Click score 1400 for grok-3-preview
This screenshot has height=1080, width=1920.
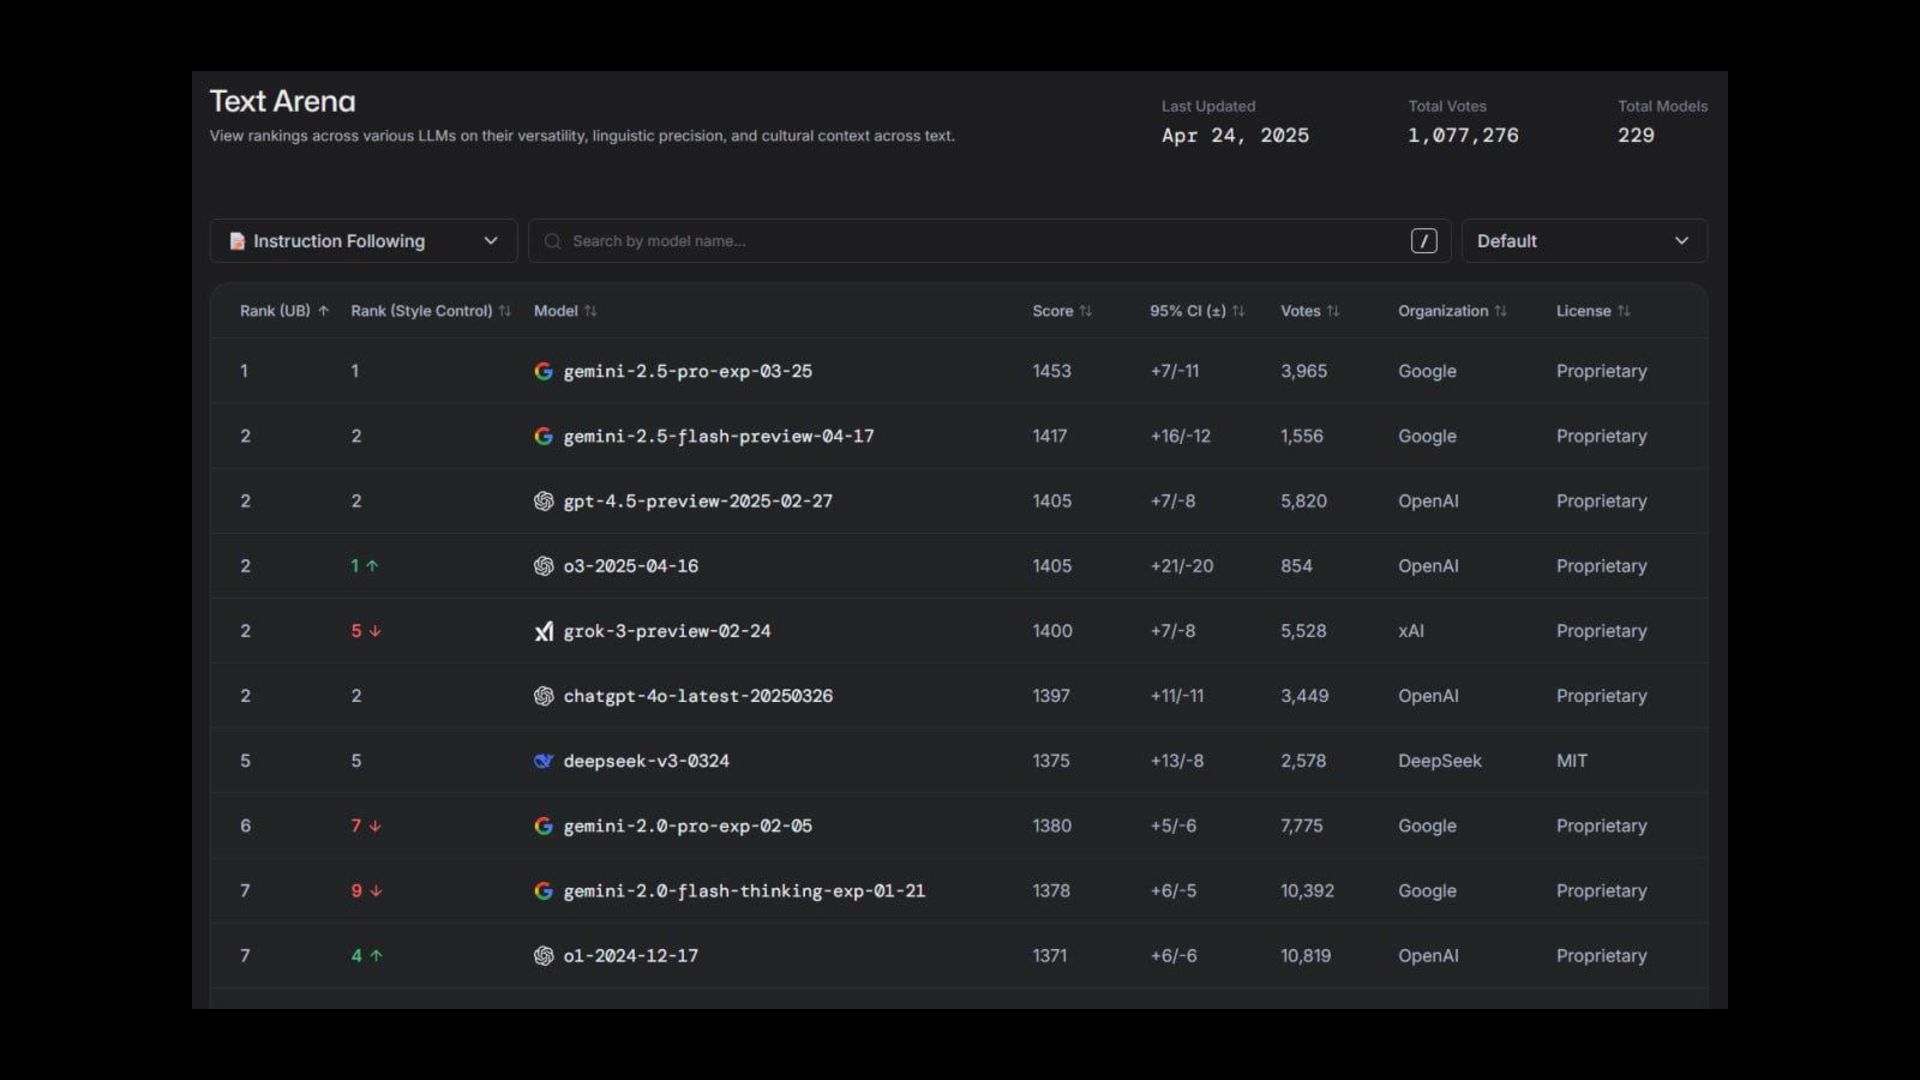1052,631
